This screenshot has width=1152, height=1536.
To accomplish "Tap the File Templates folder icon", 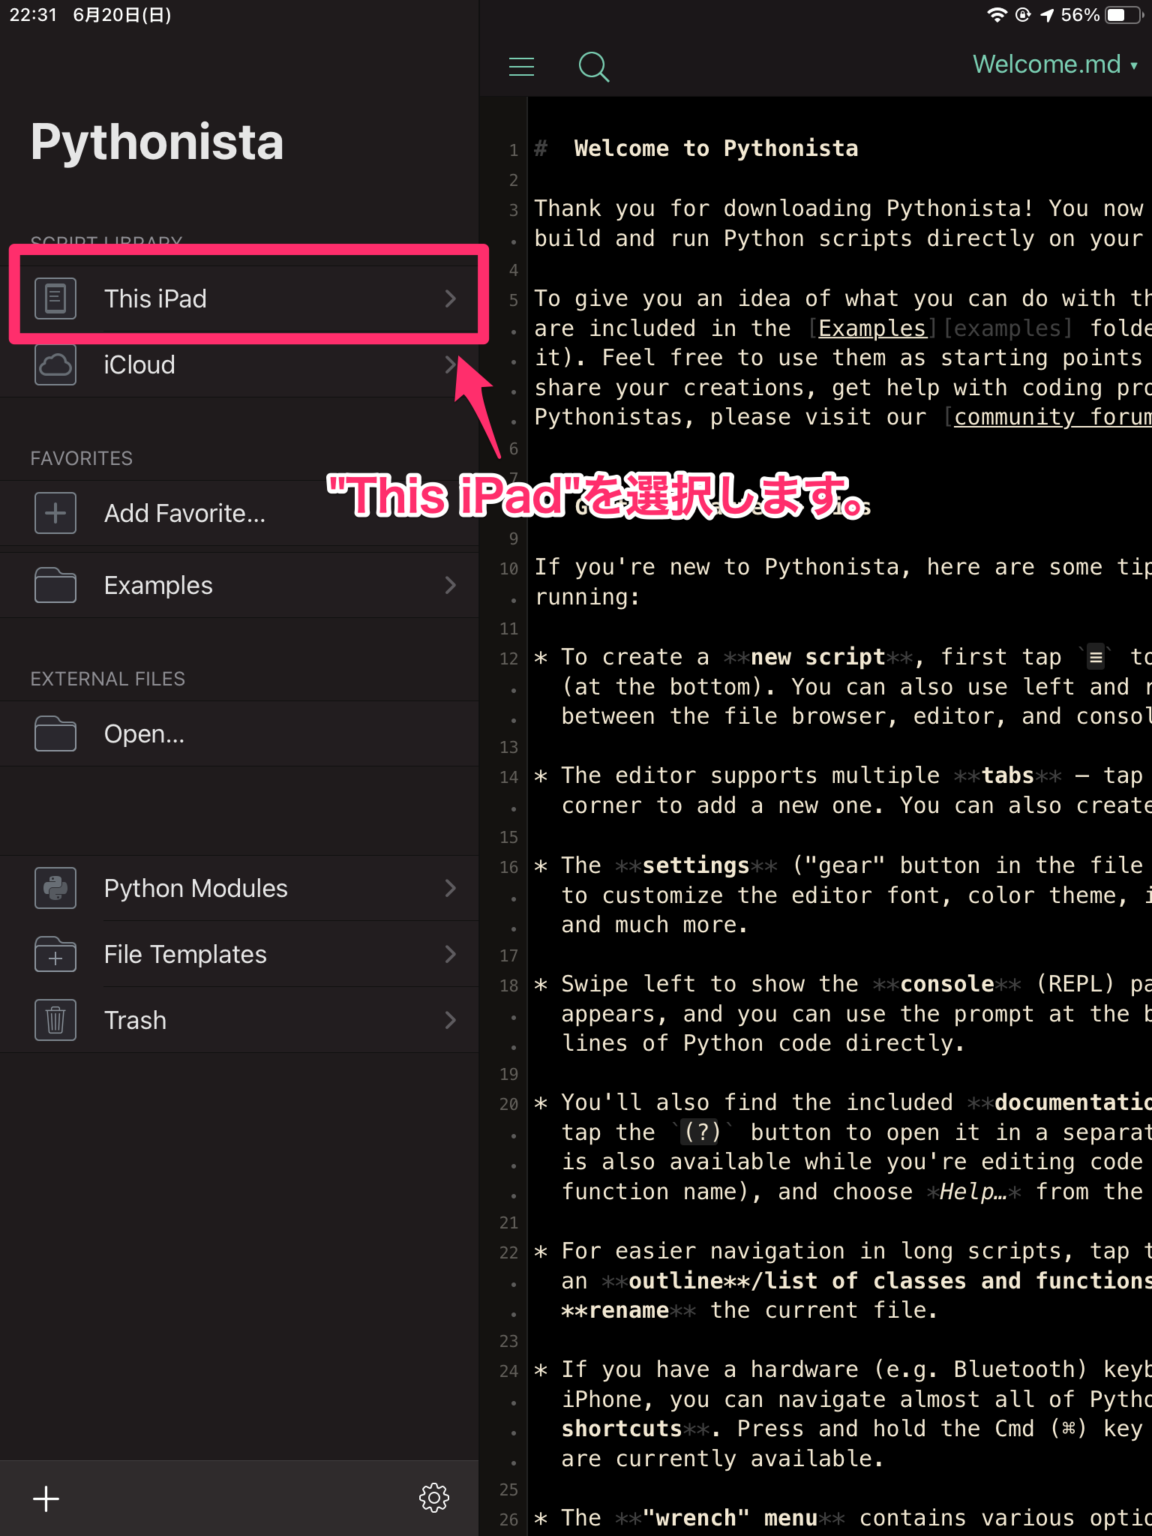I will click(55, 954).
